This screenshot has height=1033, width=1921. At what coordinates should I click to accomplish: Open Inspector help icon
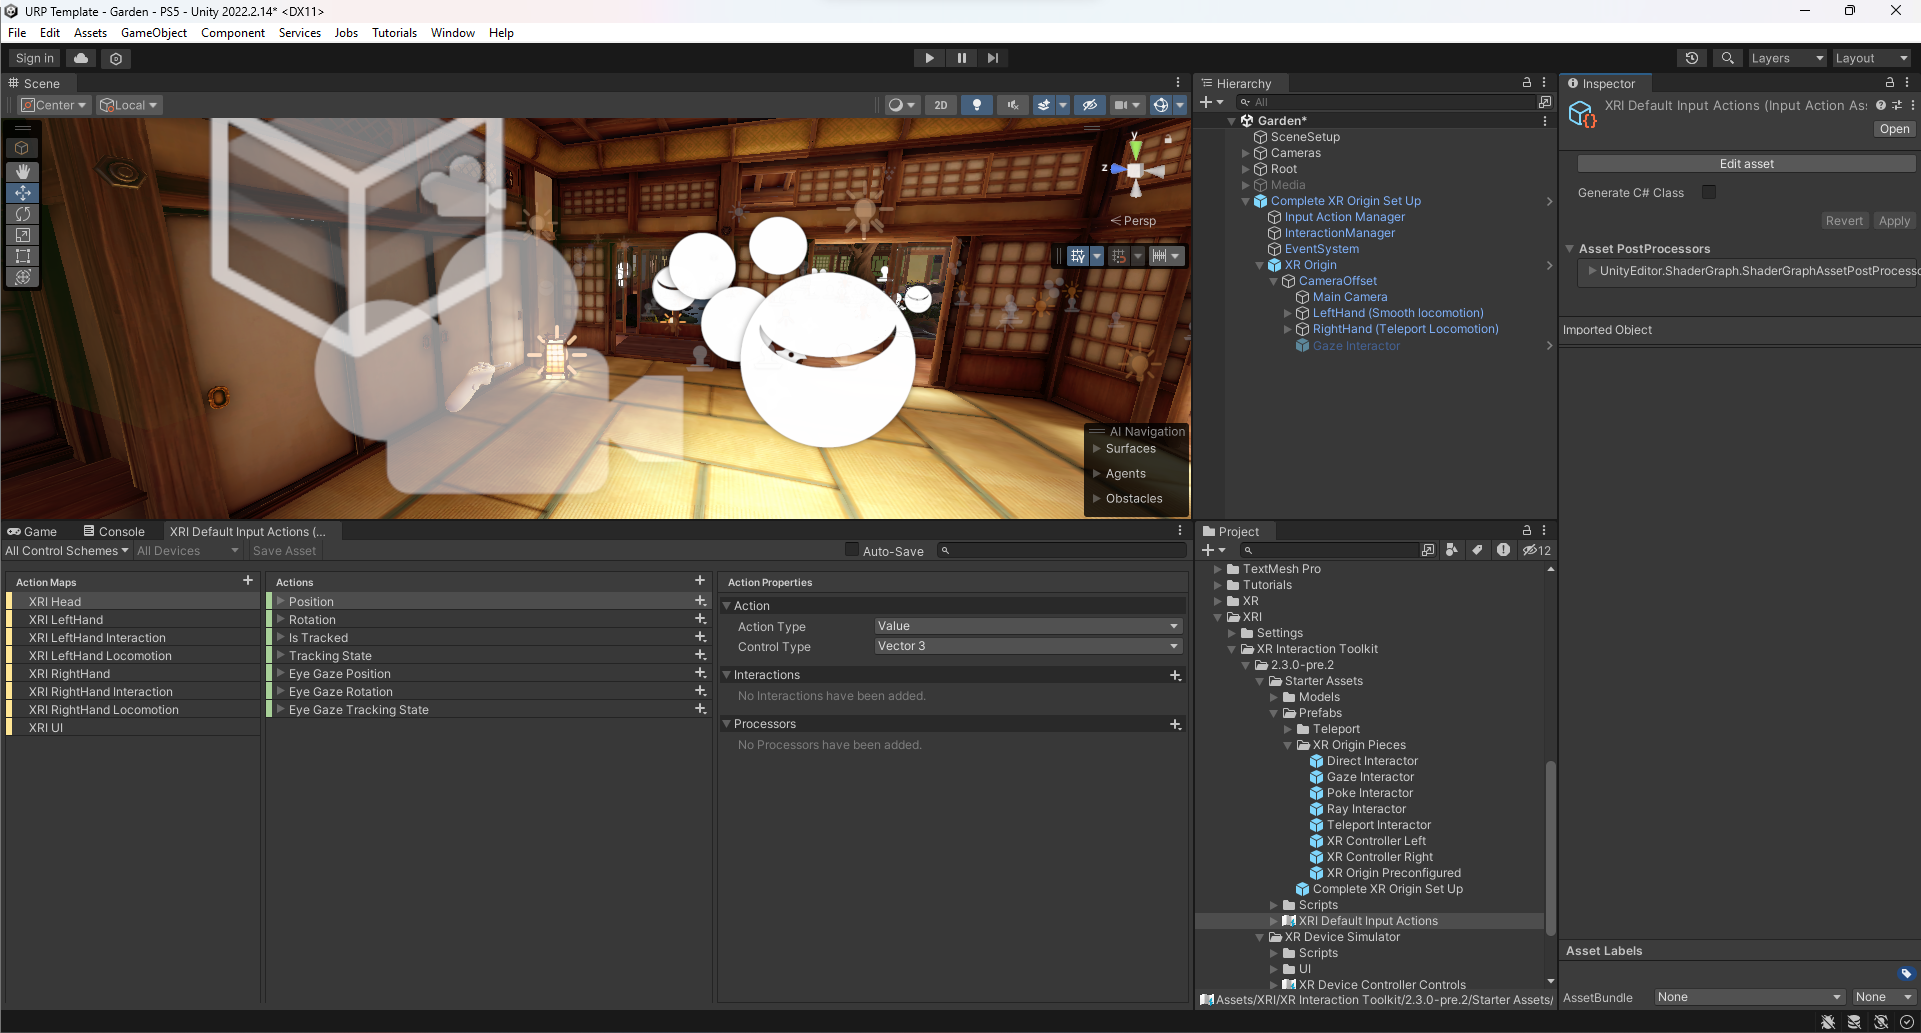[x=1881, y=105]
